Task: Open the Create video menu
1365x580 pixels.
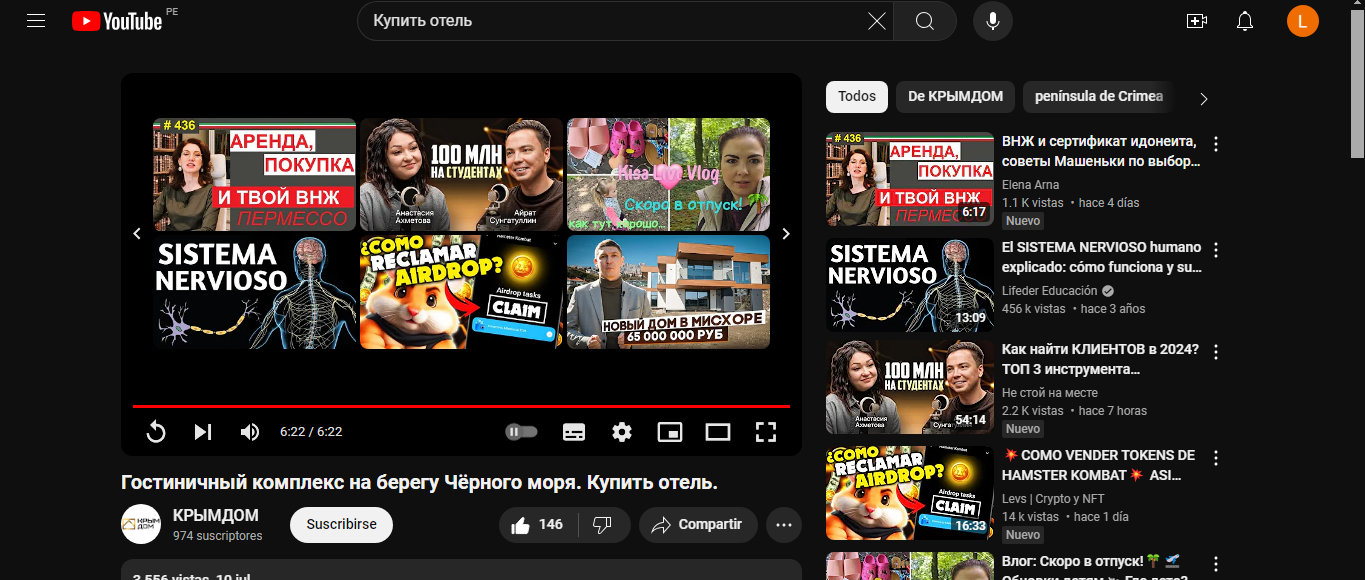Action: (x=1196, y=21)
